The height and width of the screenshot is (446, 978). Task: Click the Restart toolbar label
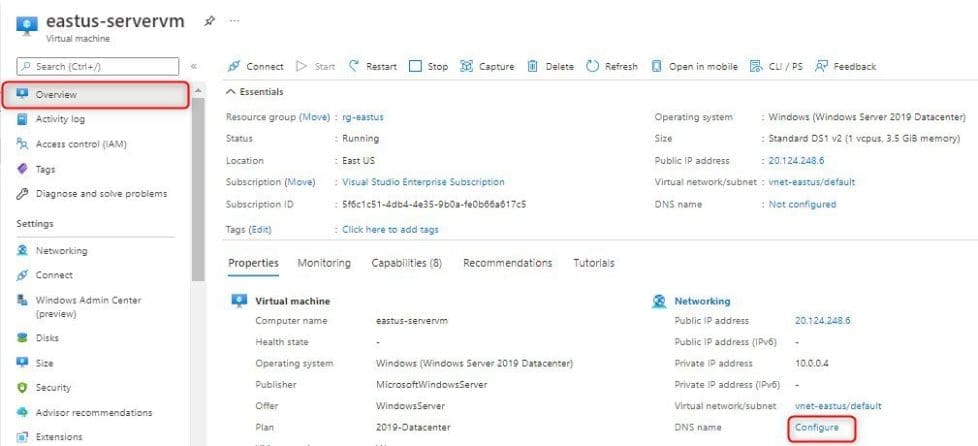(x=381, y=66)
